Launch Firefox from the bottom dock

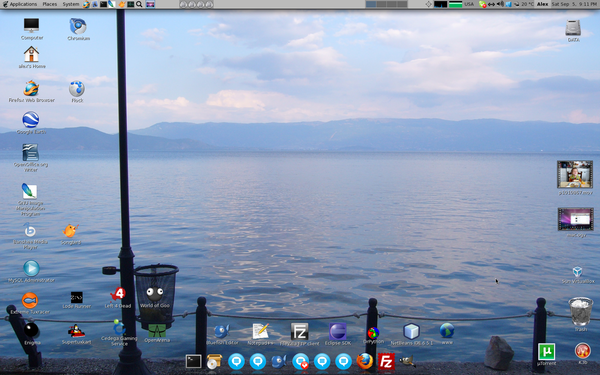[x=365, y=361]
